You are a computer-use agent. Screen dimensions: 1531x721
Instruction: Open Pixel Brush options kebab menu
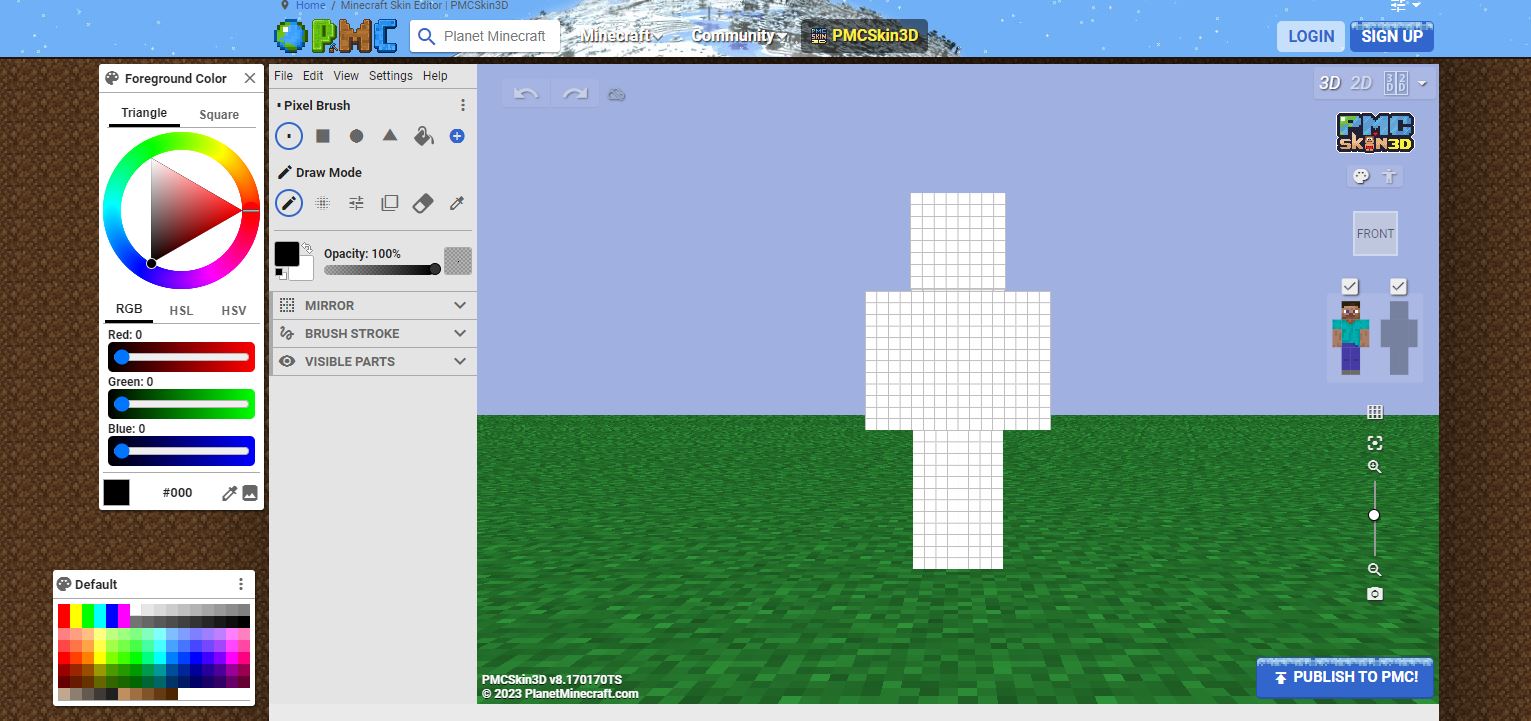[462, 105]
